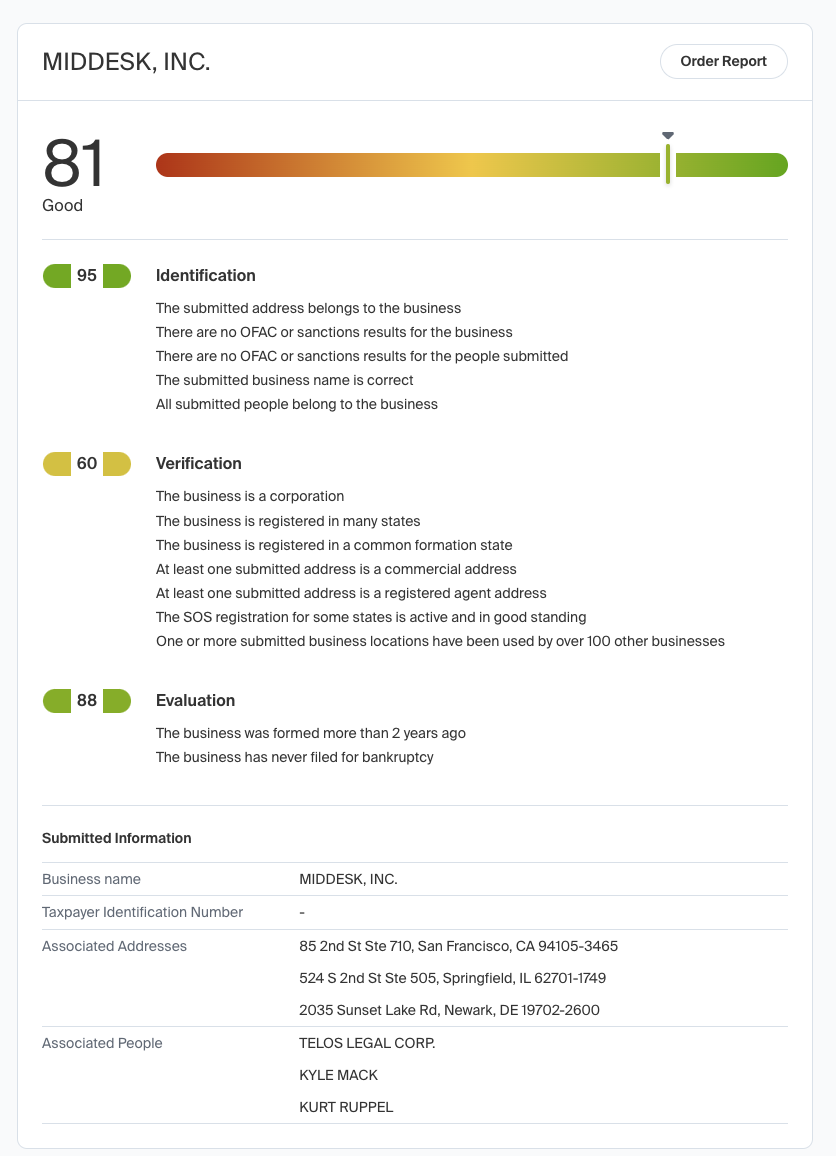Viewport: 836px width, 1156px height.
Task: Click the yellow 60 Verification score badge
Action: [87, 464]
